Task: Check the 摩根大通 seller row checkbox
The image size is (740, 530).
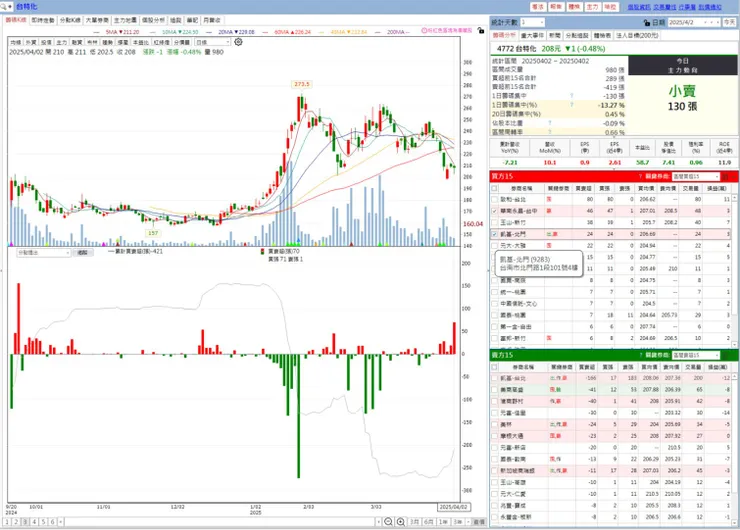Action: coord(494,436)
